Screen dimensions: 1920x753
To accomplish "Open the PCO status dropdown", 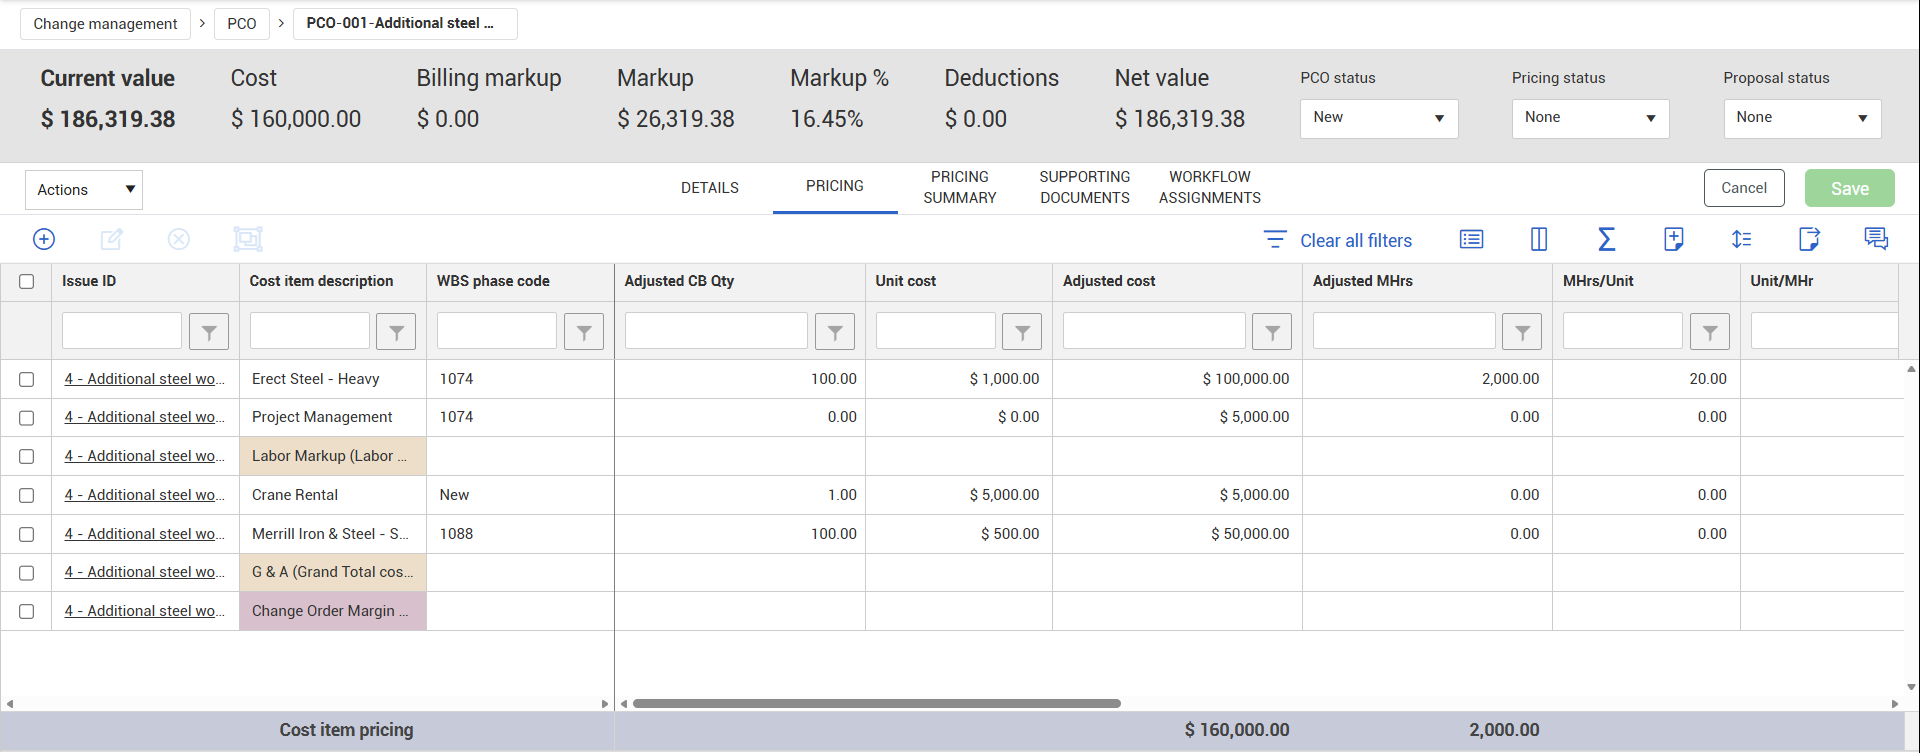I will point(1378,118).
